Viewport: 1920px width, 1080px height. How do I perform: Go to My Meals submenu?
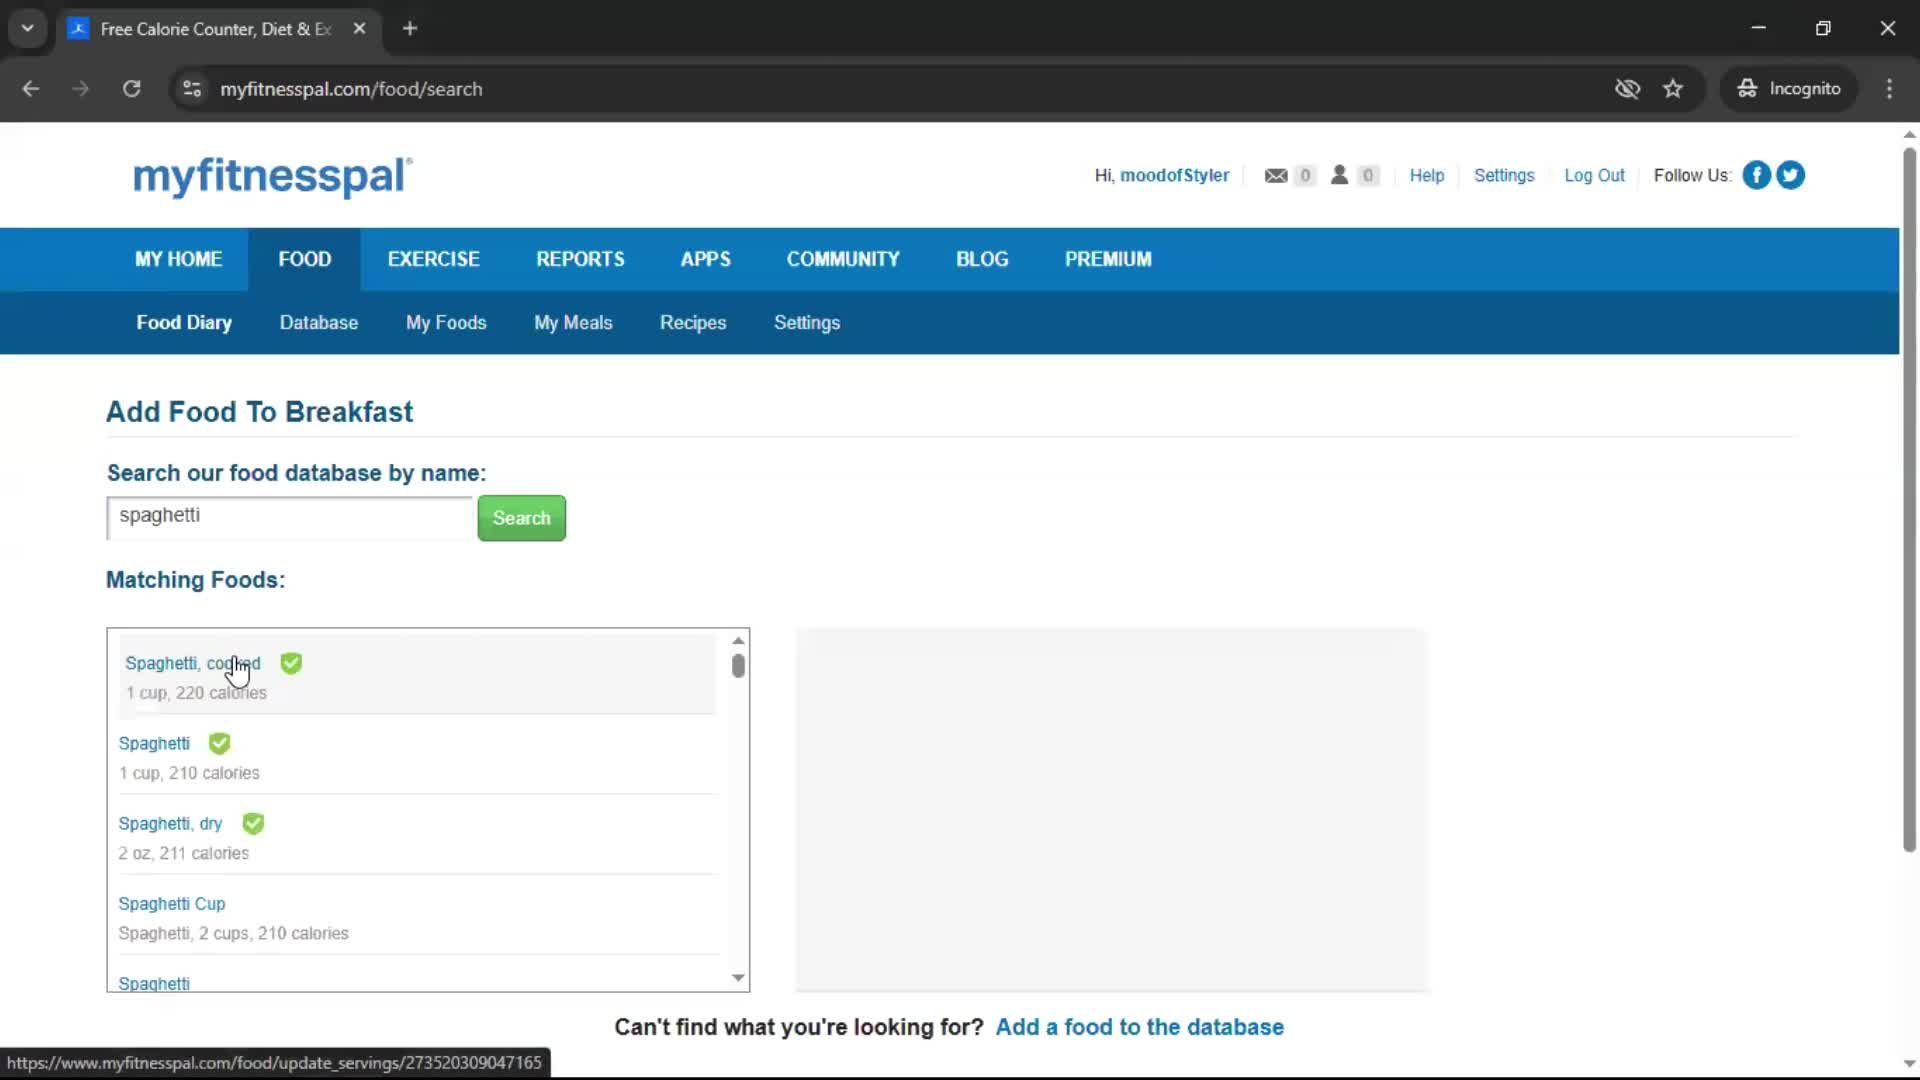[x=573, y=323]
